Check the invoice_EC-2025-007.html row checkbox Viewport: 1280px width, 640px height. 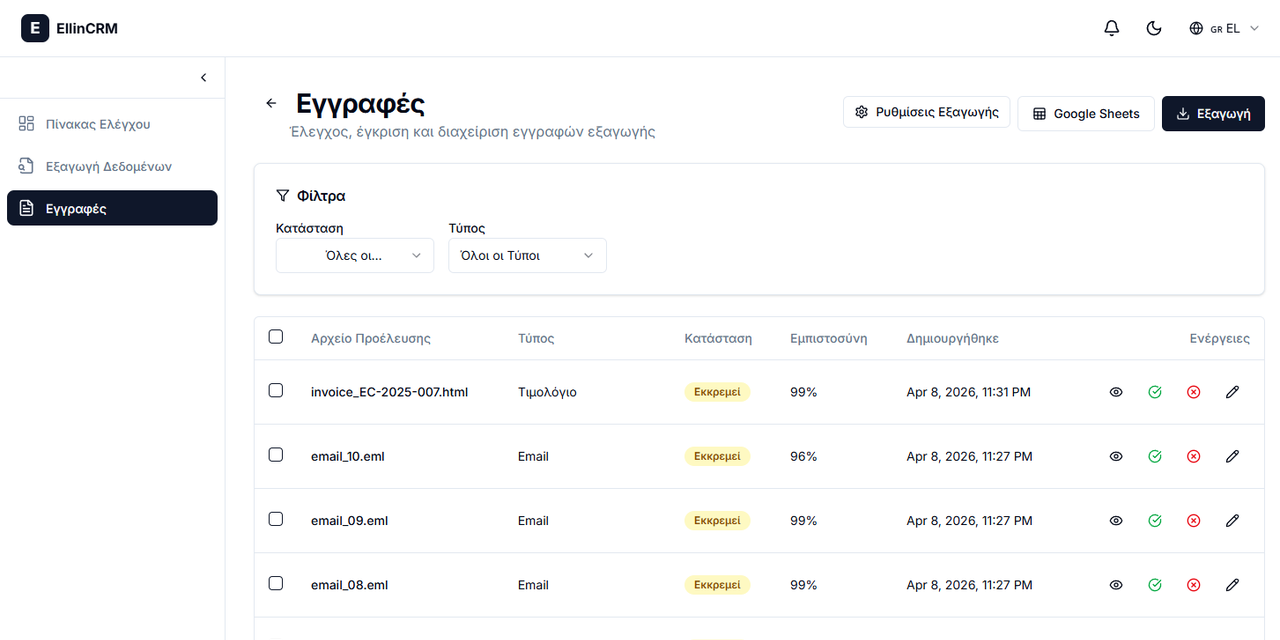pos(276,391)
